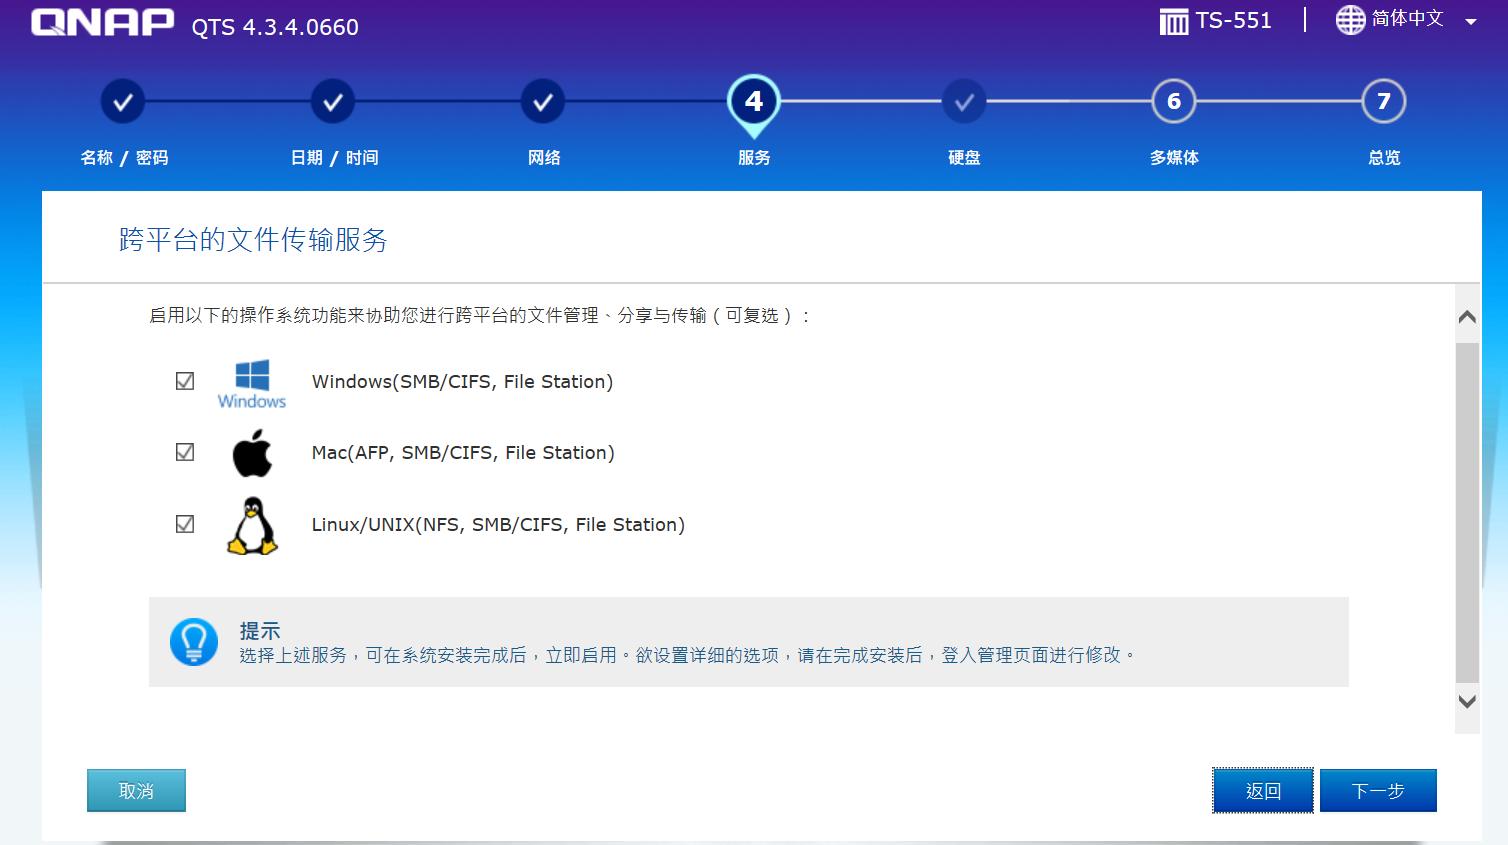1508x845 pixels.
Task: Click the scrollbar up arrow
Action: point(1466,315)
